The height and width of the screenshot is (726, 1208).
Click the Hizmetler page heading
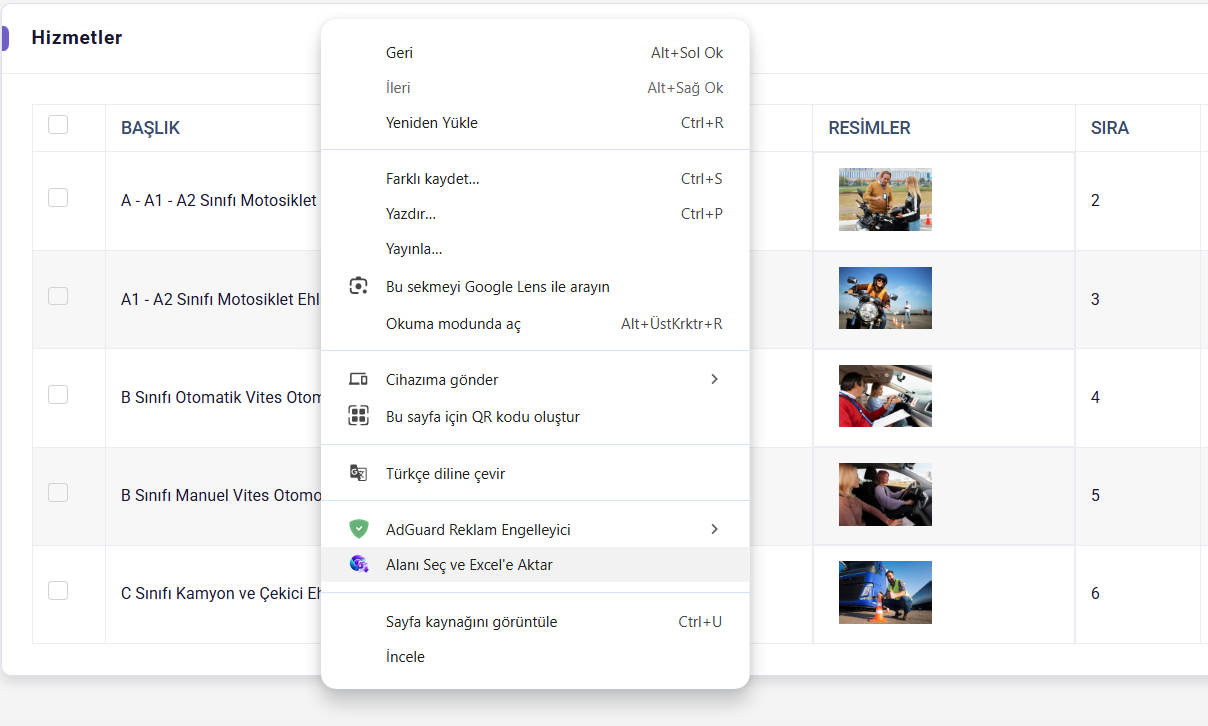(x=77, y=38)
